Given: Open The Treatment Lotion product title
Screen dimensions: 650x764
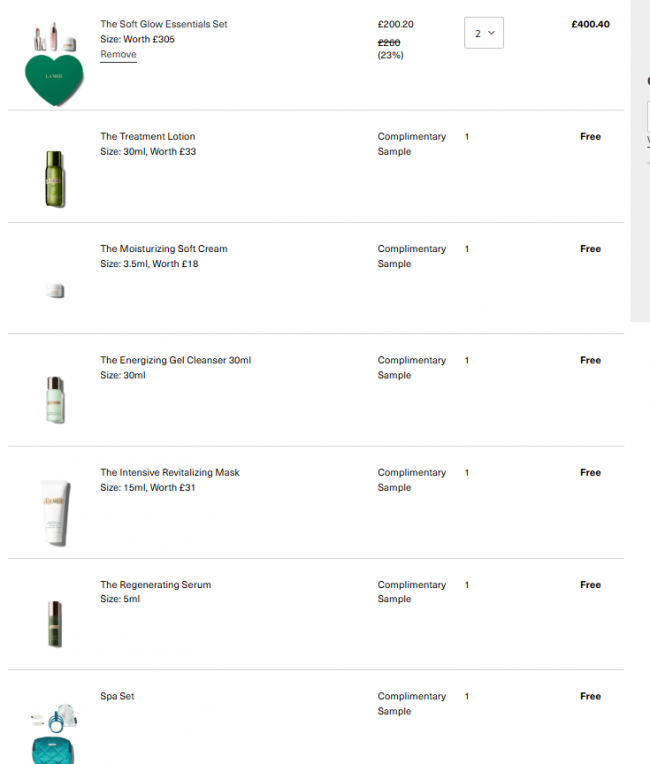Looking at the screenshot, I should [147, 137].
